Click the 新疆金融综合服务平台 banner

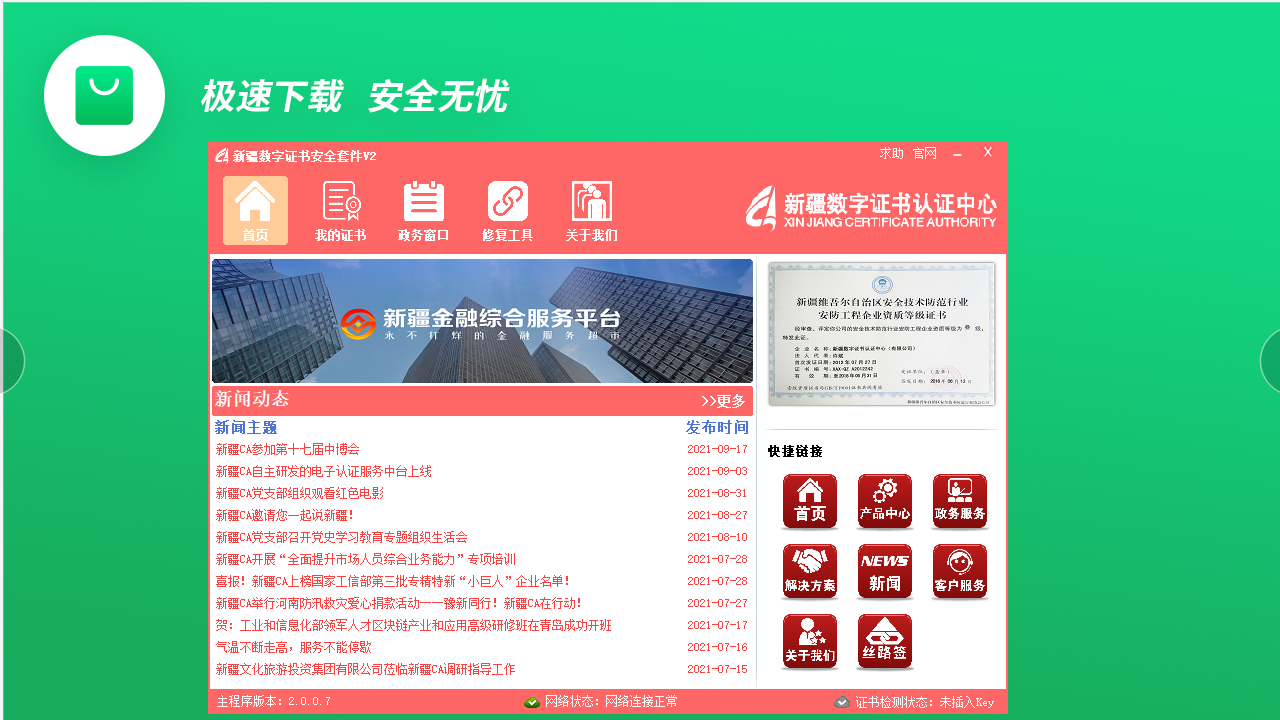(x=481, y=320)
